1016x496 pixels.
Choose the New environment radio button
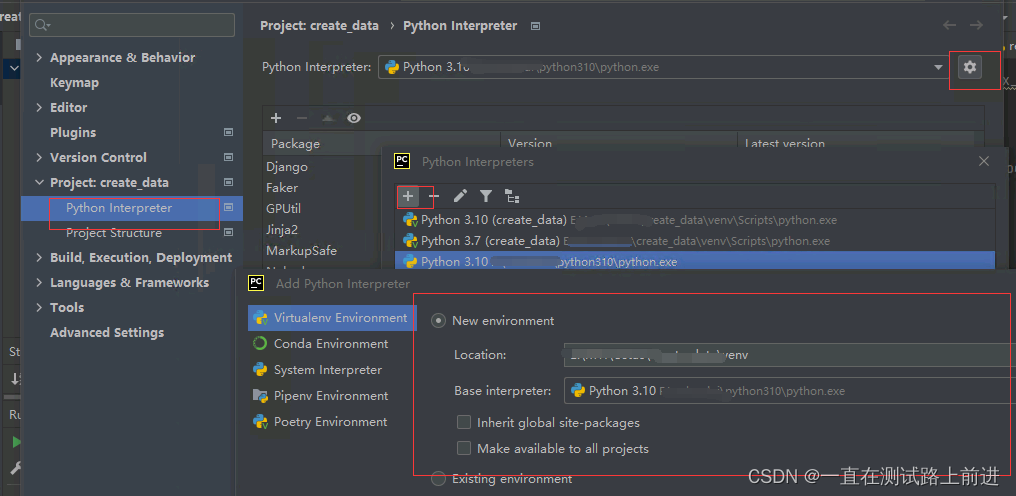click(x=439, y=320)
